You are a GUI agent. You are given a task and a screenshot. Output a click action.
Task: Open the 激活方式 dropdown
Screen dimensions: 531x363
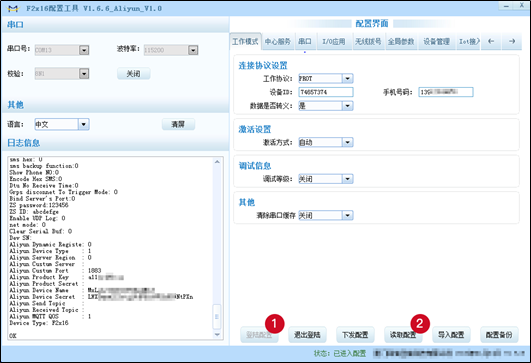point(347,142)
